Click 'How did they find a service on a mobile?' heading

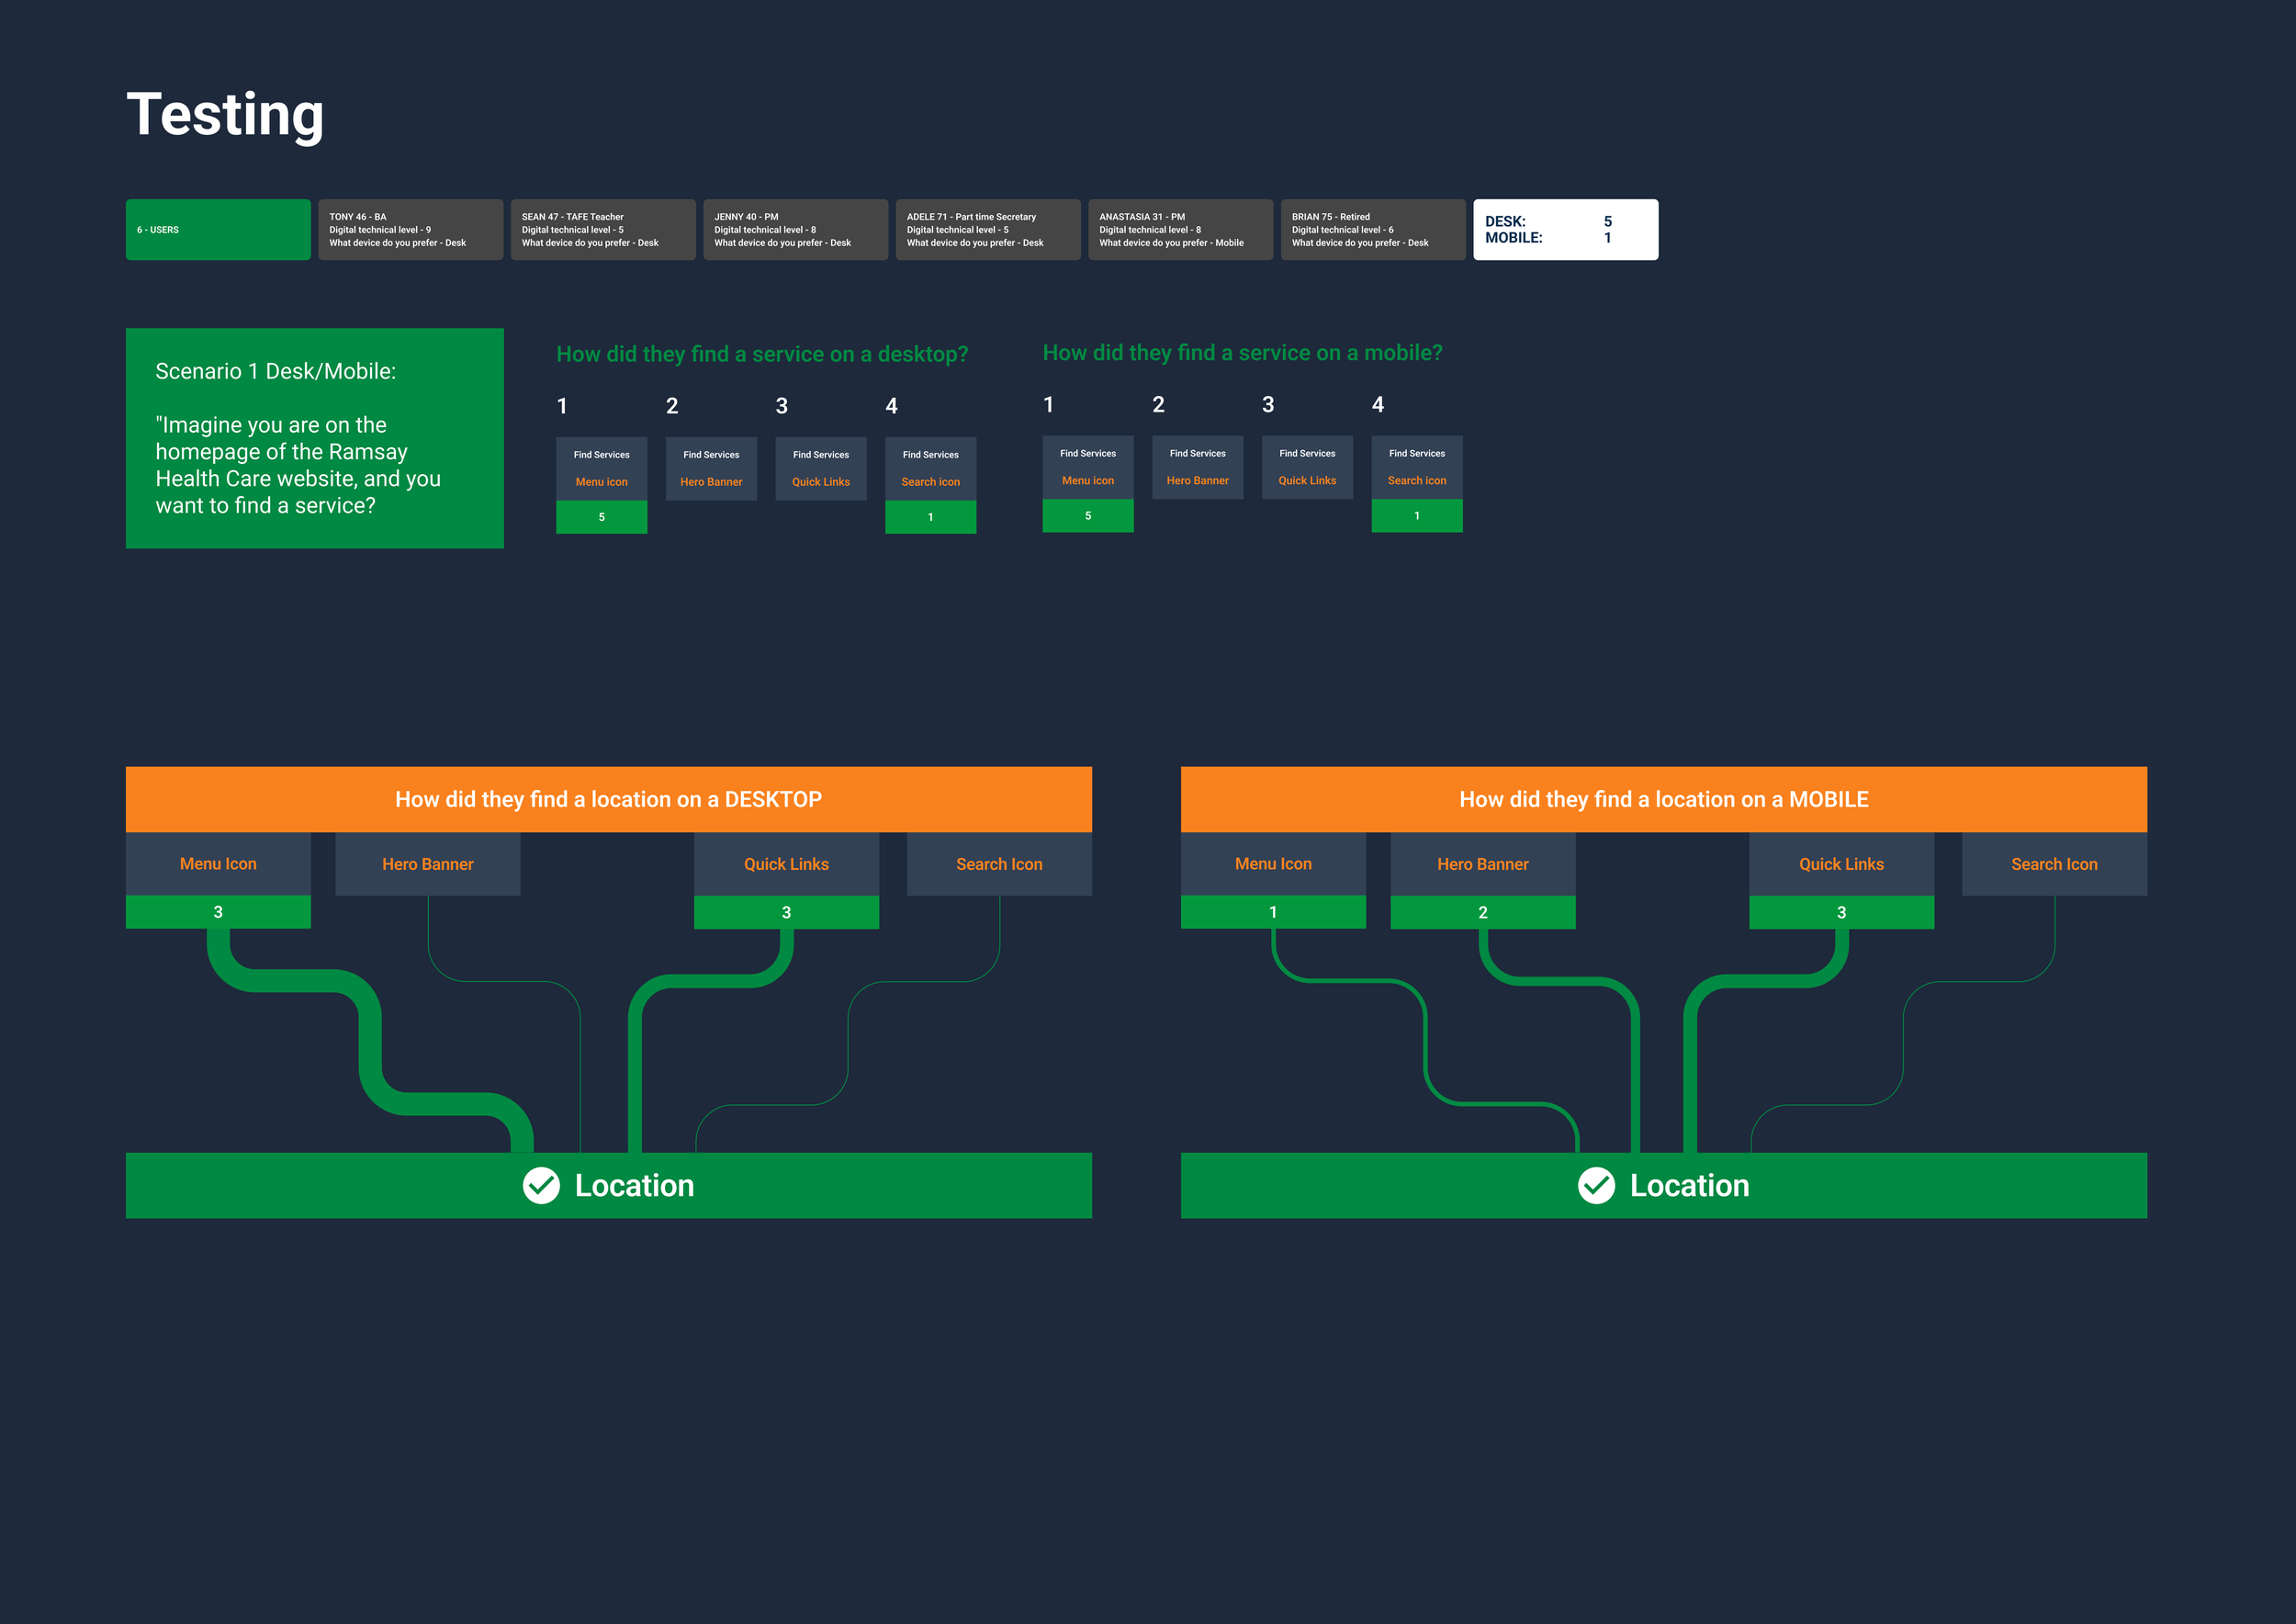click(1242, 353)
